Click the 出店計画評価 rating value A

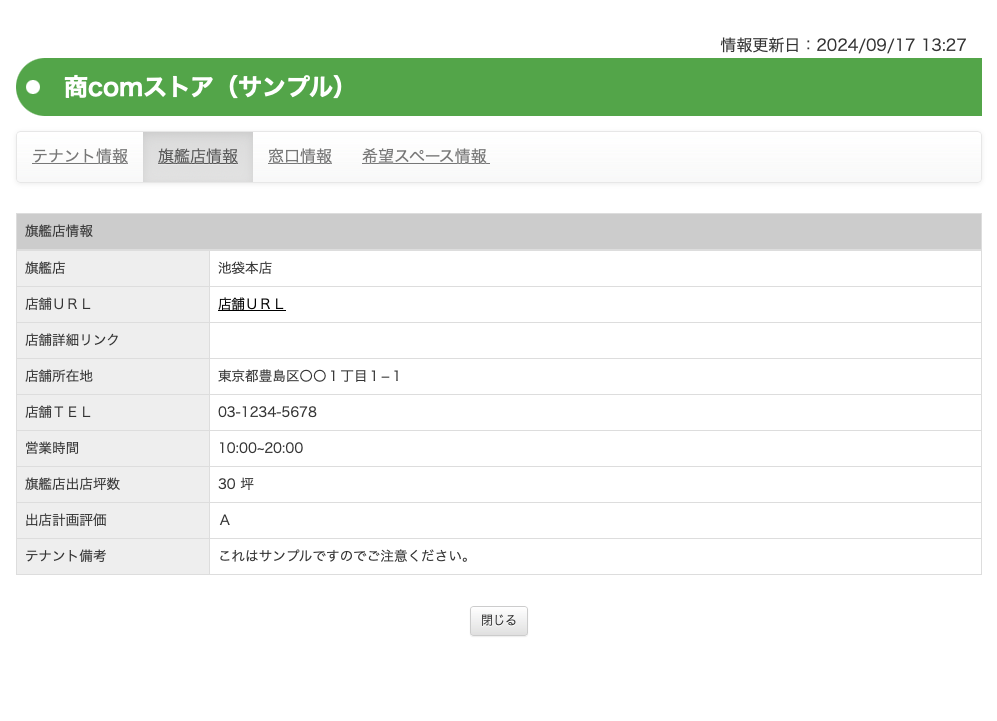(225, 520)
